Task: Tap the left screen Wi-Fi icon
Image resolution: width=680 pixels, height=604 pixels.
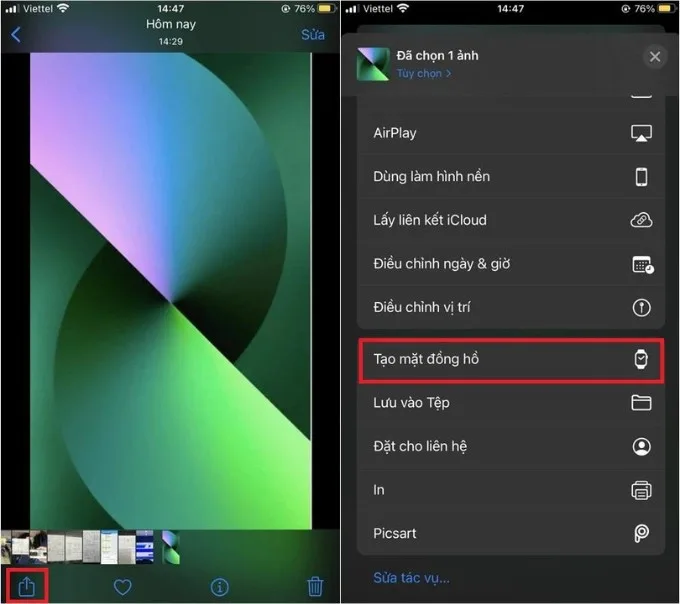Action: point(63,8)
